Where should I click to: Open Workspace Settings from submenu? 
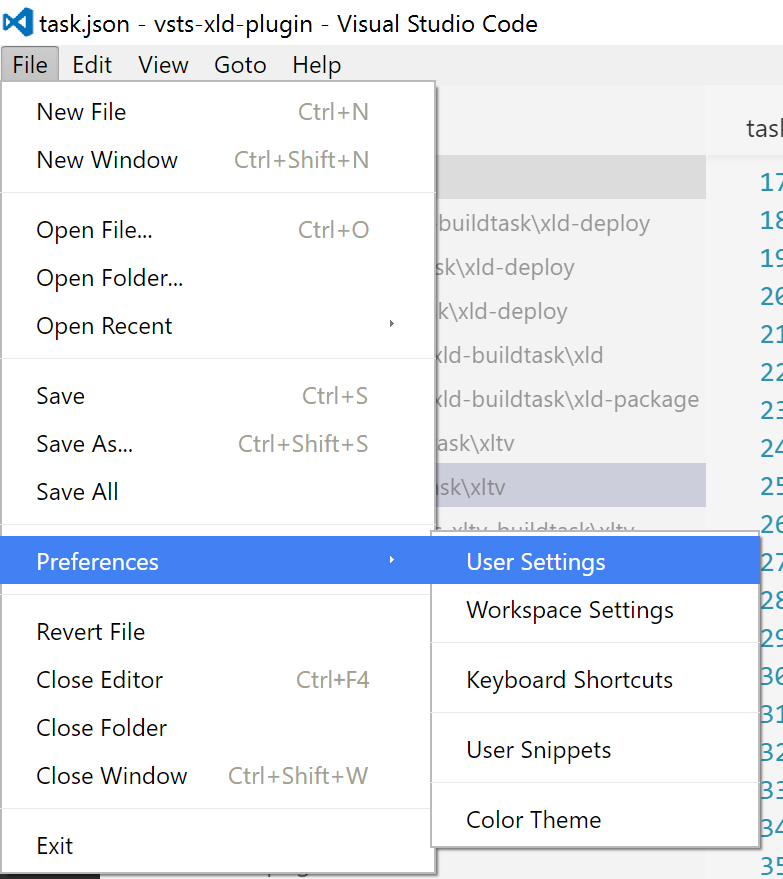click(595, 610)
